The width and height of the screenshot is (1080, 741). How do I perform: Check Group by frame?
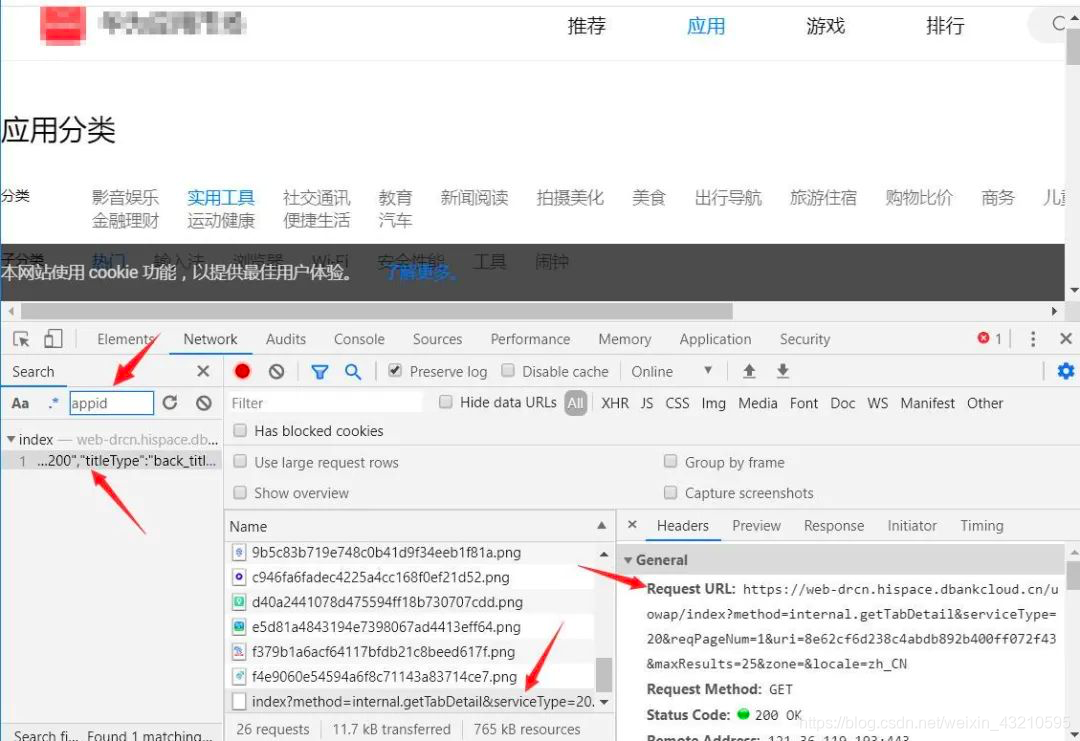point(670,461)
